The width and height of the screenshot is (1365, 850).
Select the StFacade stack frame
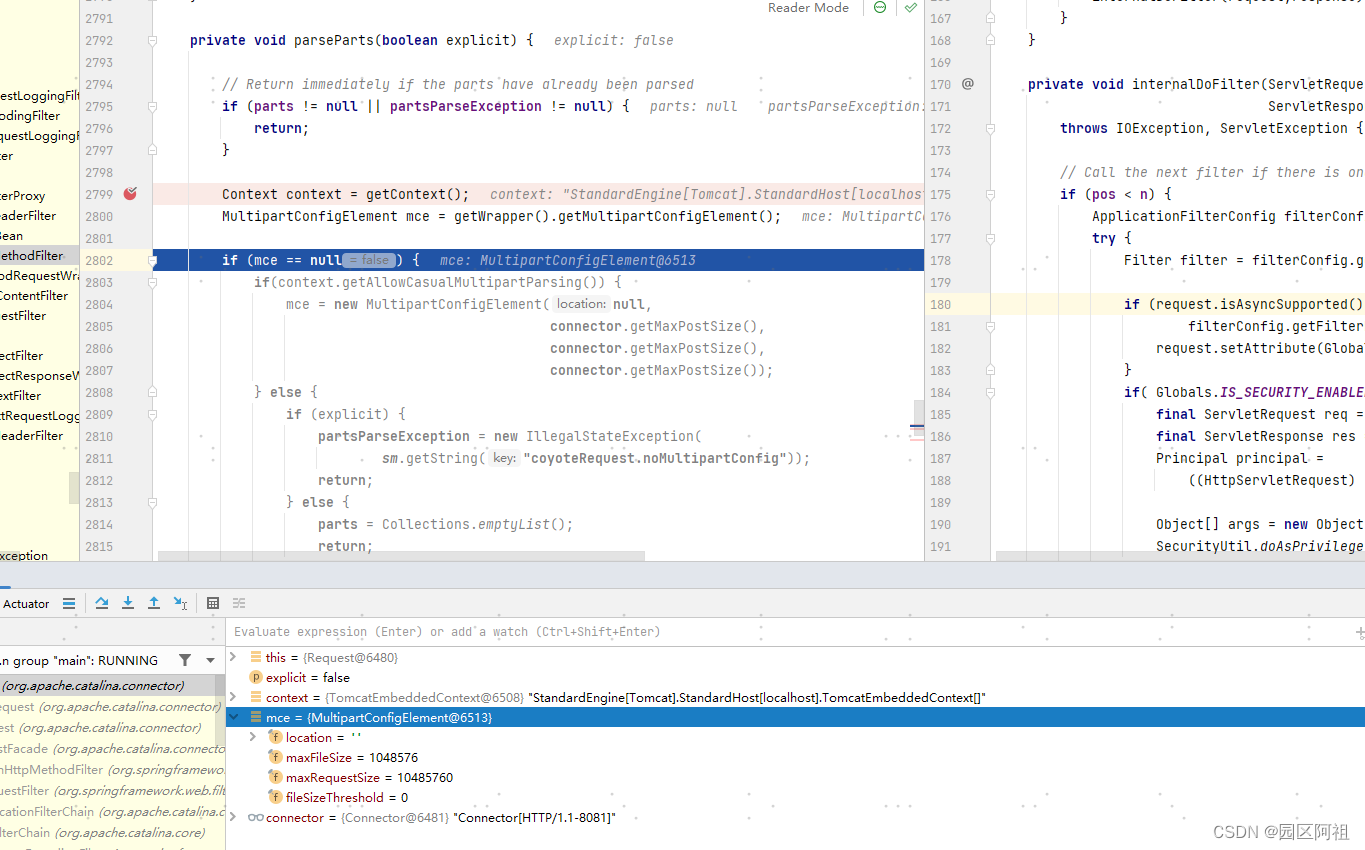[x=112, y=748]
